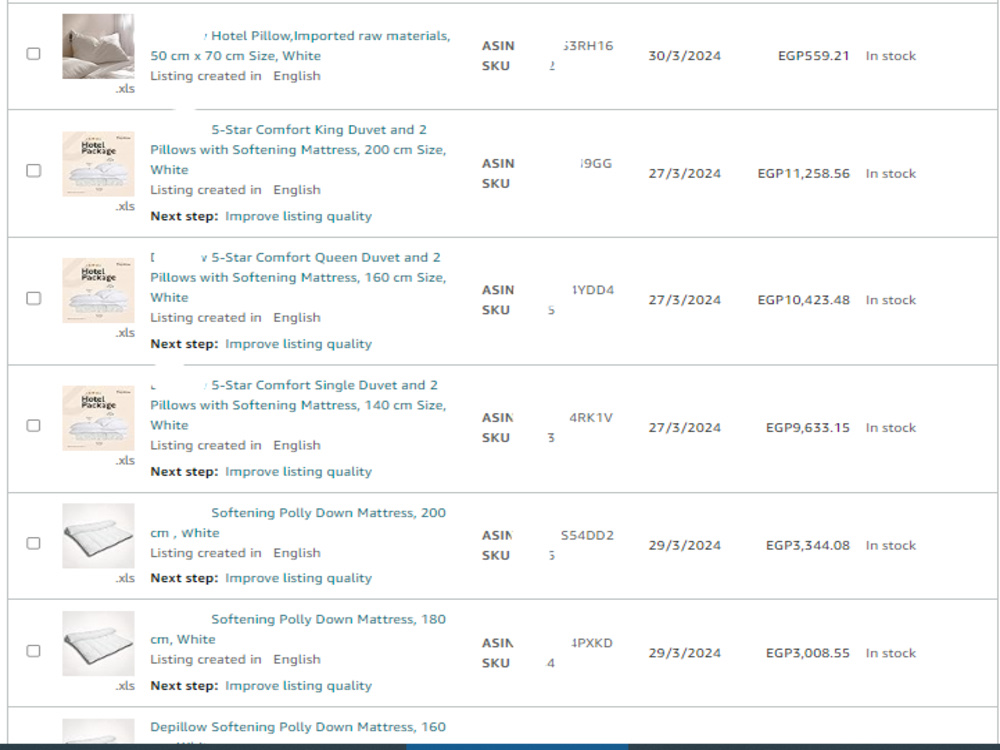Select the Single Duvet In stock status
The image size is (1000, 750).
[891, 427]
